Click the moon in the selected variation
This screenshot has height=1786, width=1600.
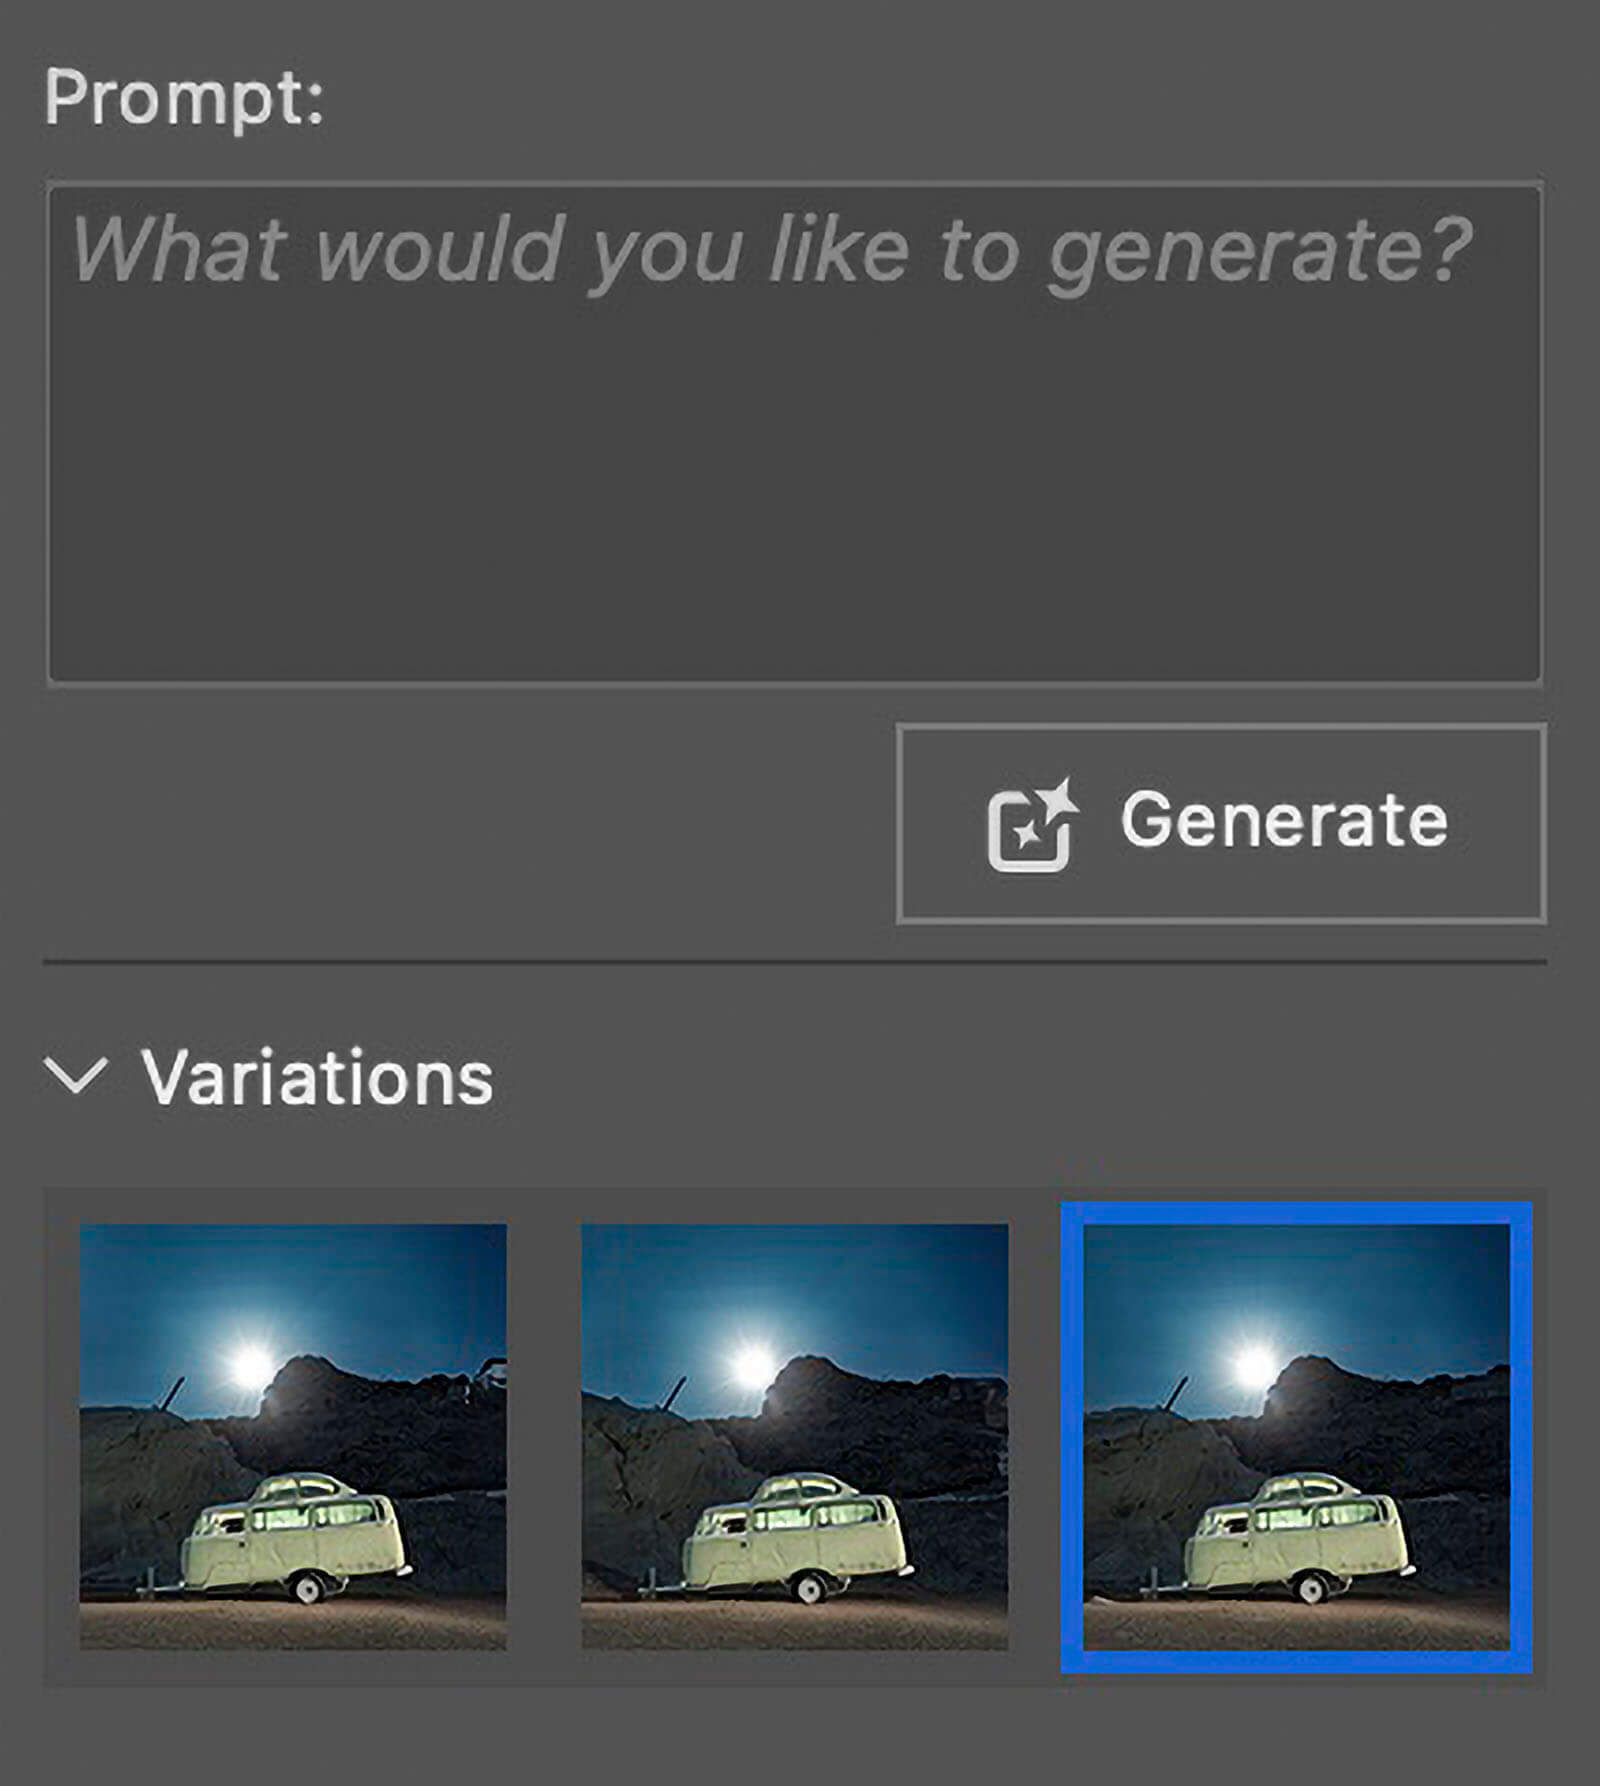pos(1254,1364)
